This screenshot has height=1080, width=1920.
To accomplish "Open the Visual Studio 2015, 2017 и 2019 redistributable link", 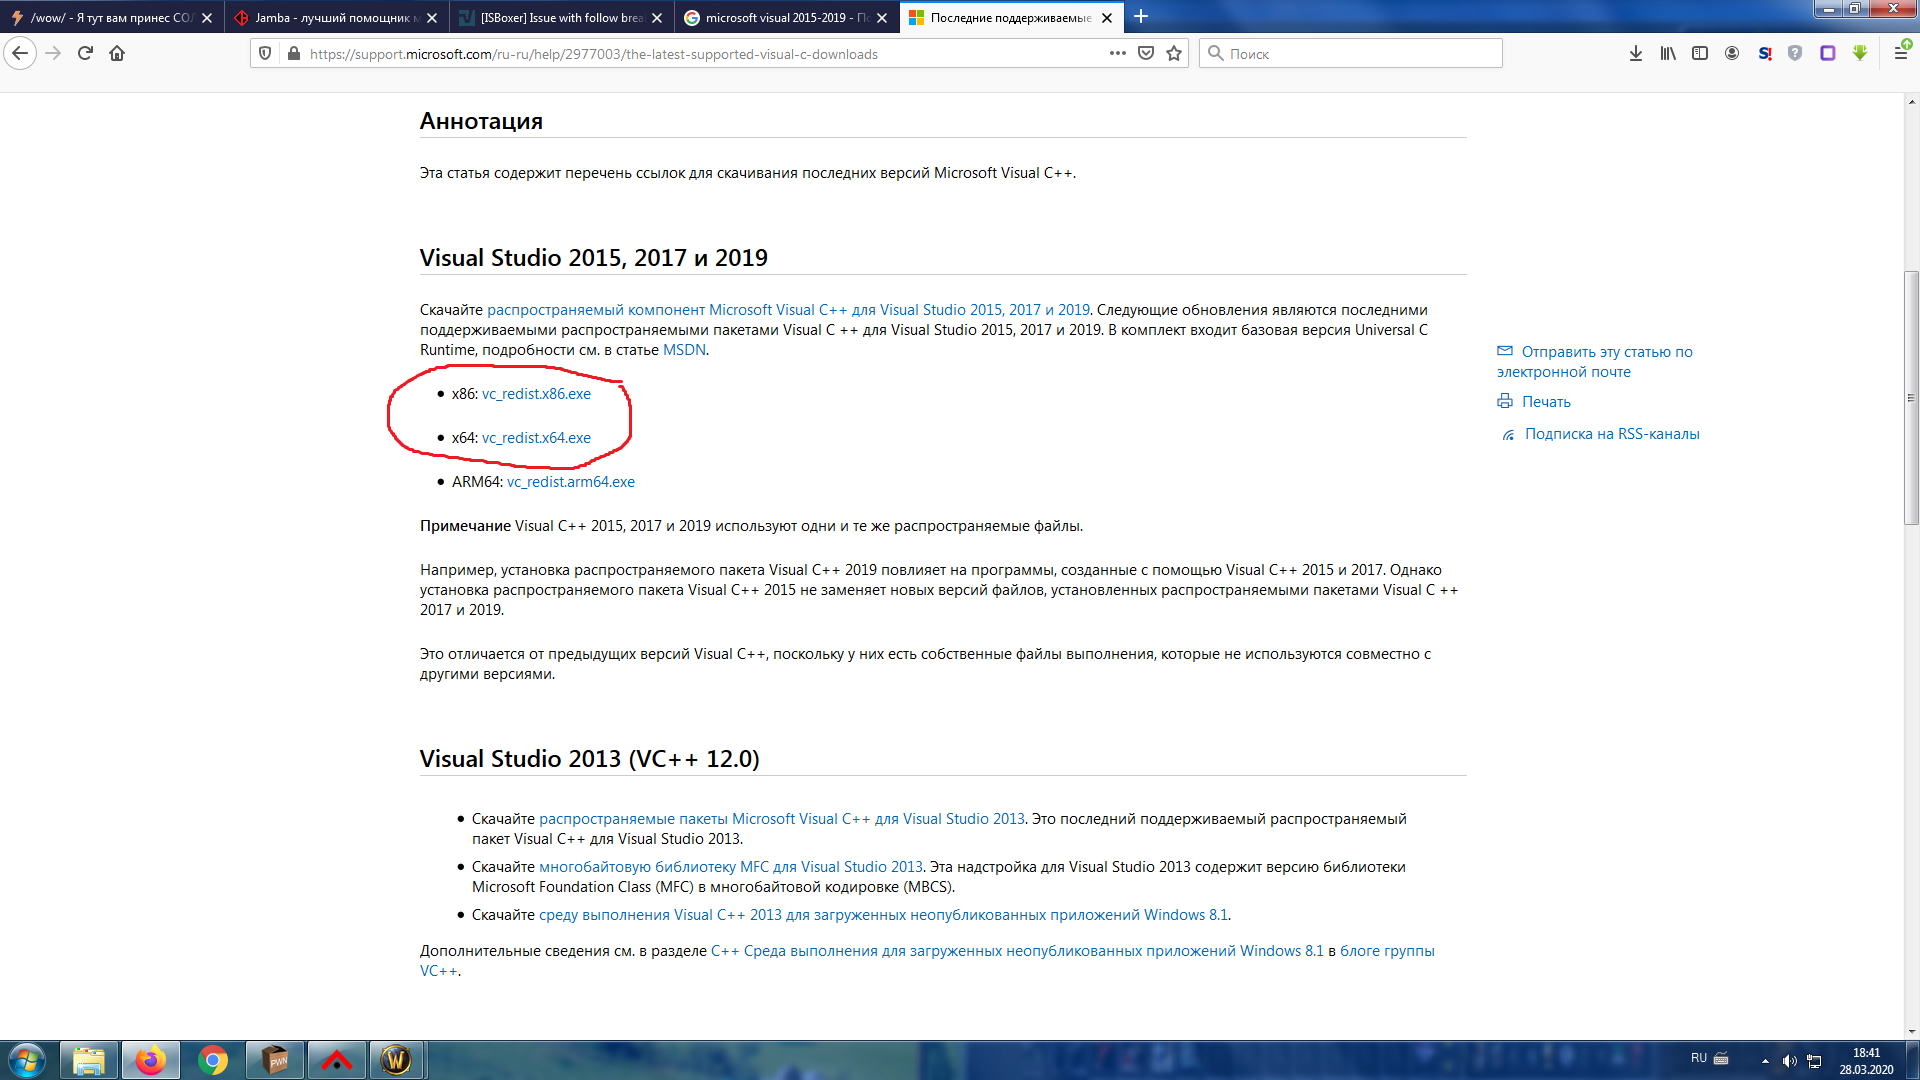I will click(788, 310).
